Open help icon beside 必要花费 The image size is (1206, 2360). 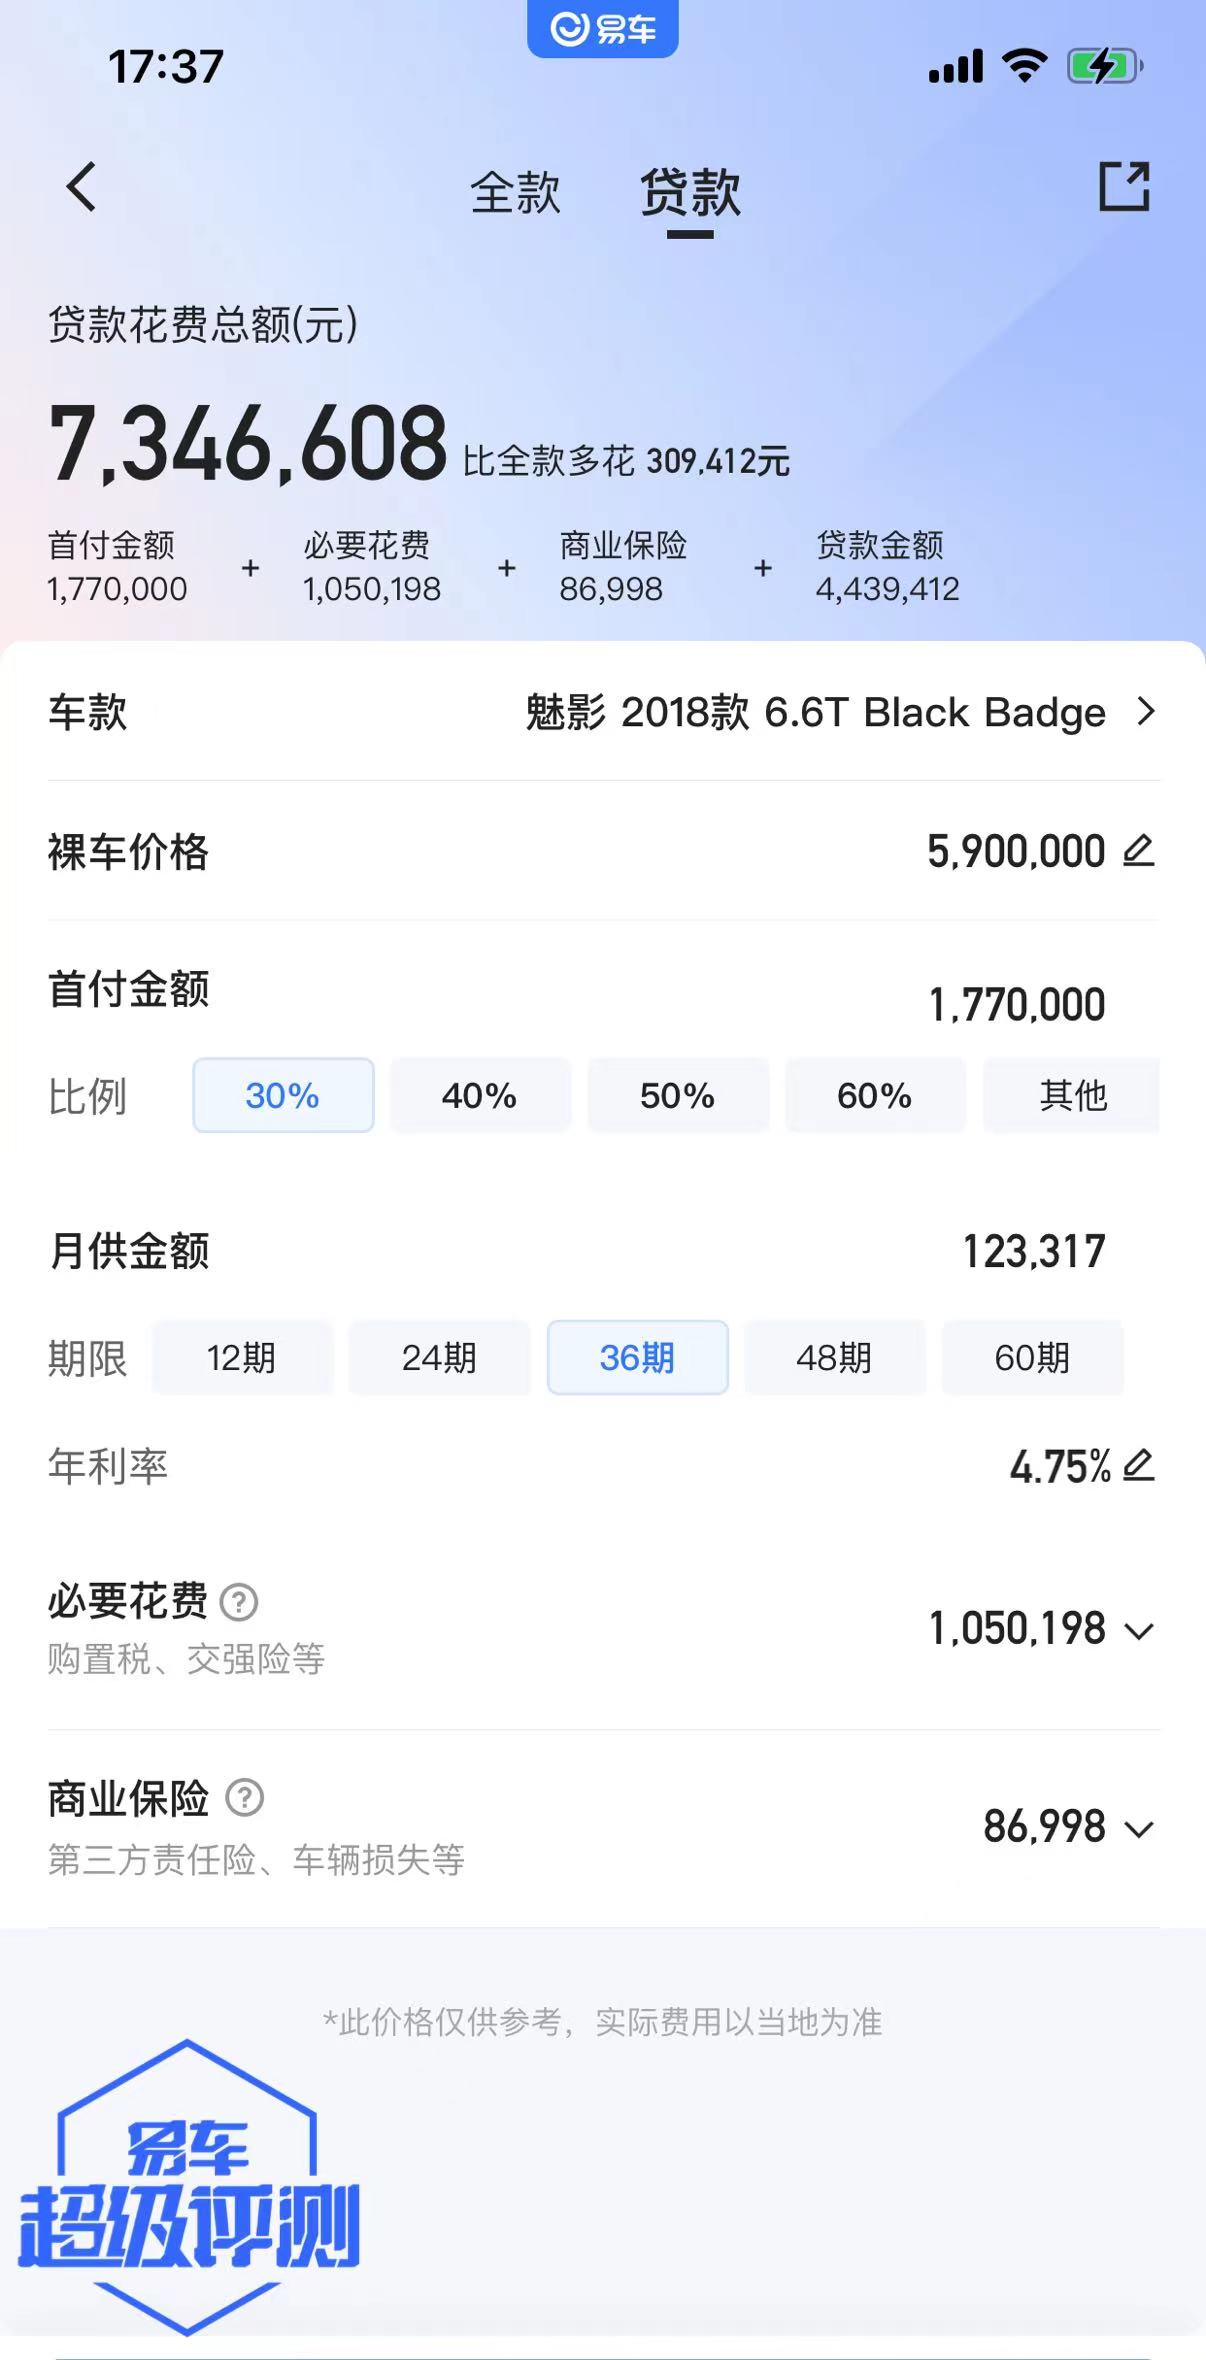pos(239,1602)
